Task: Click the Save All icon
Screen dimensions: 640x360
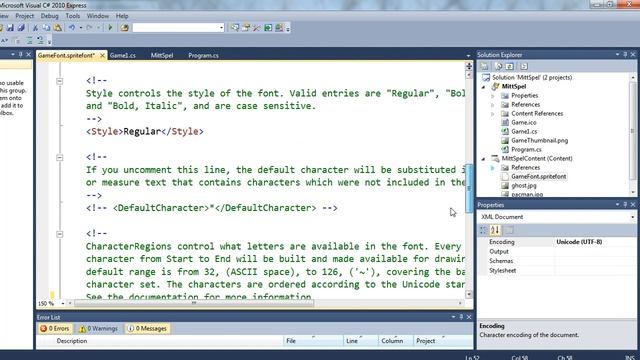Action: [21, 28]
